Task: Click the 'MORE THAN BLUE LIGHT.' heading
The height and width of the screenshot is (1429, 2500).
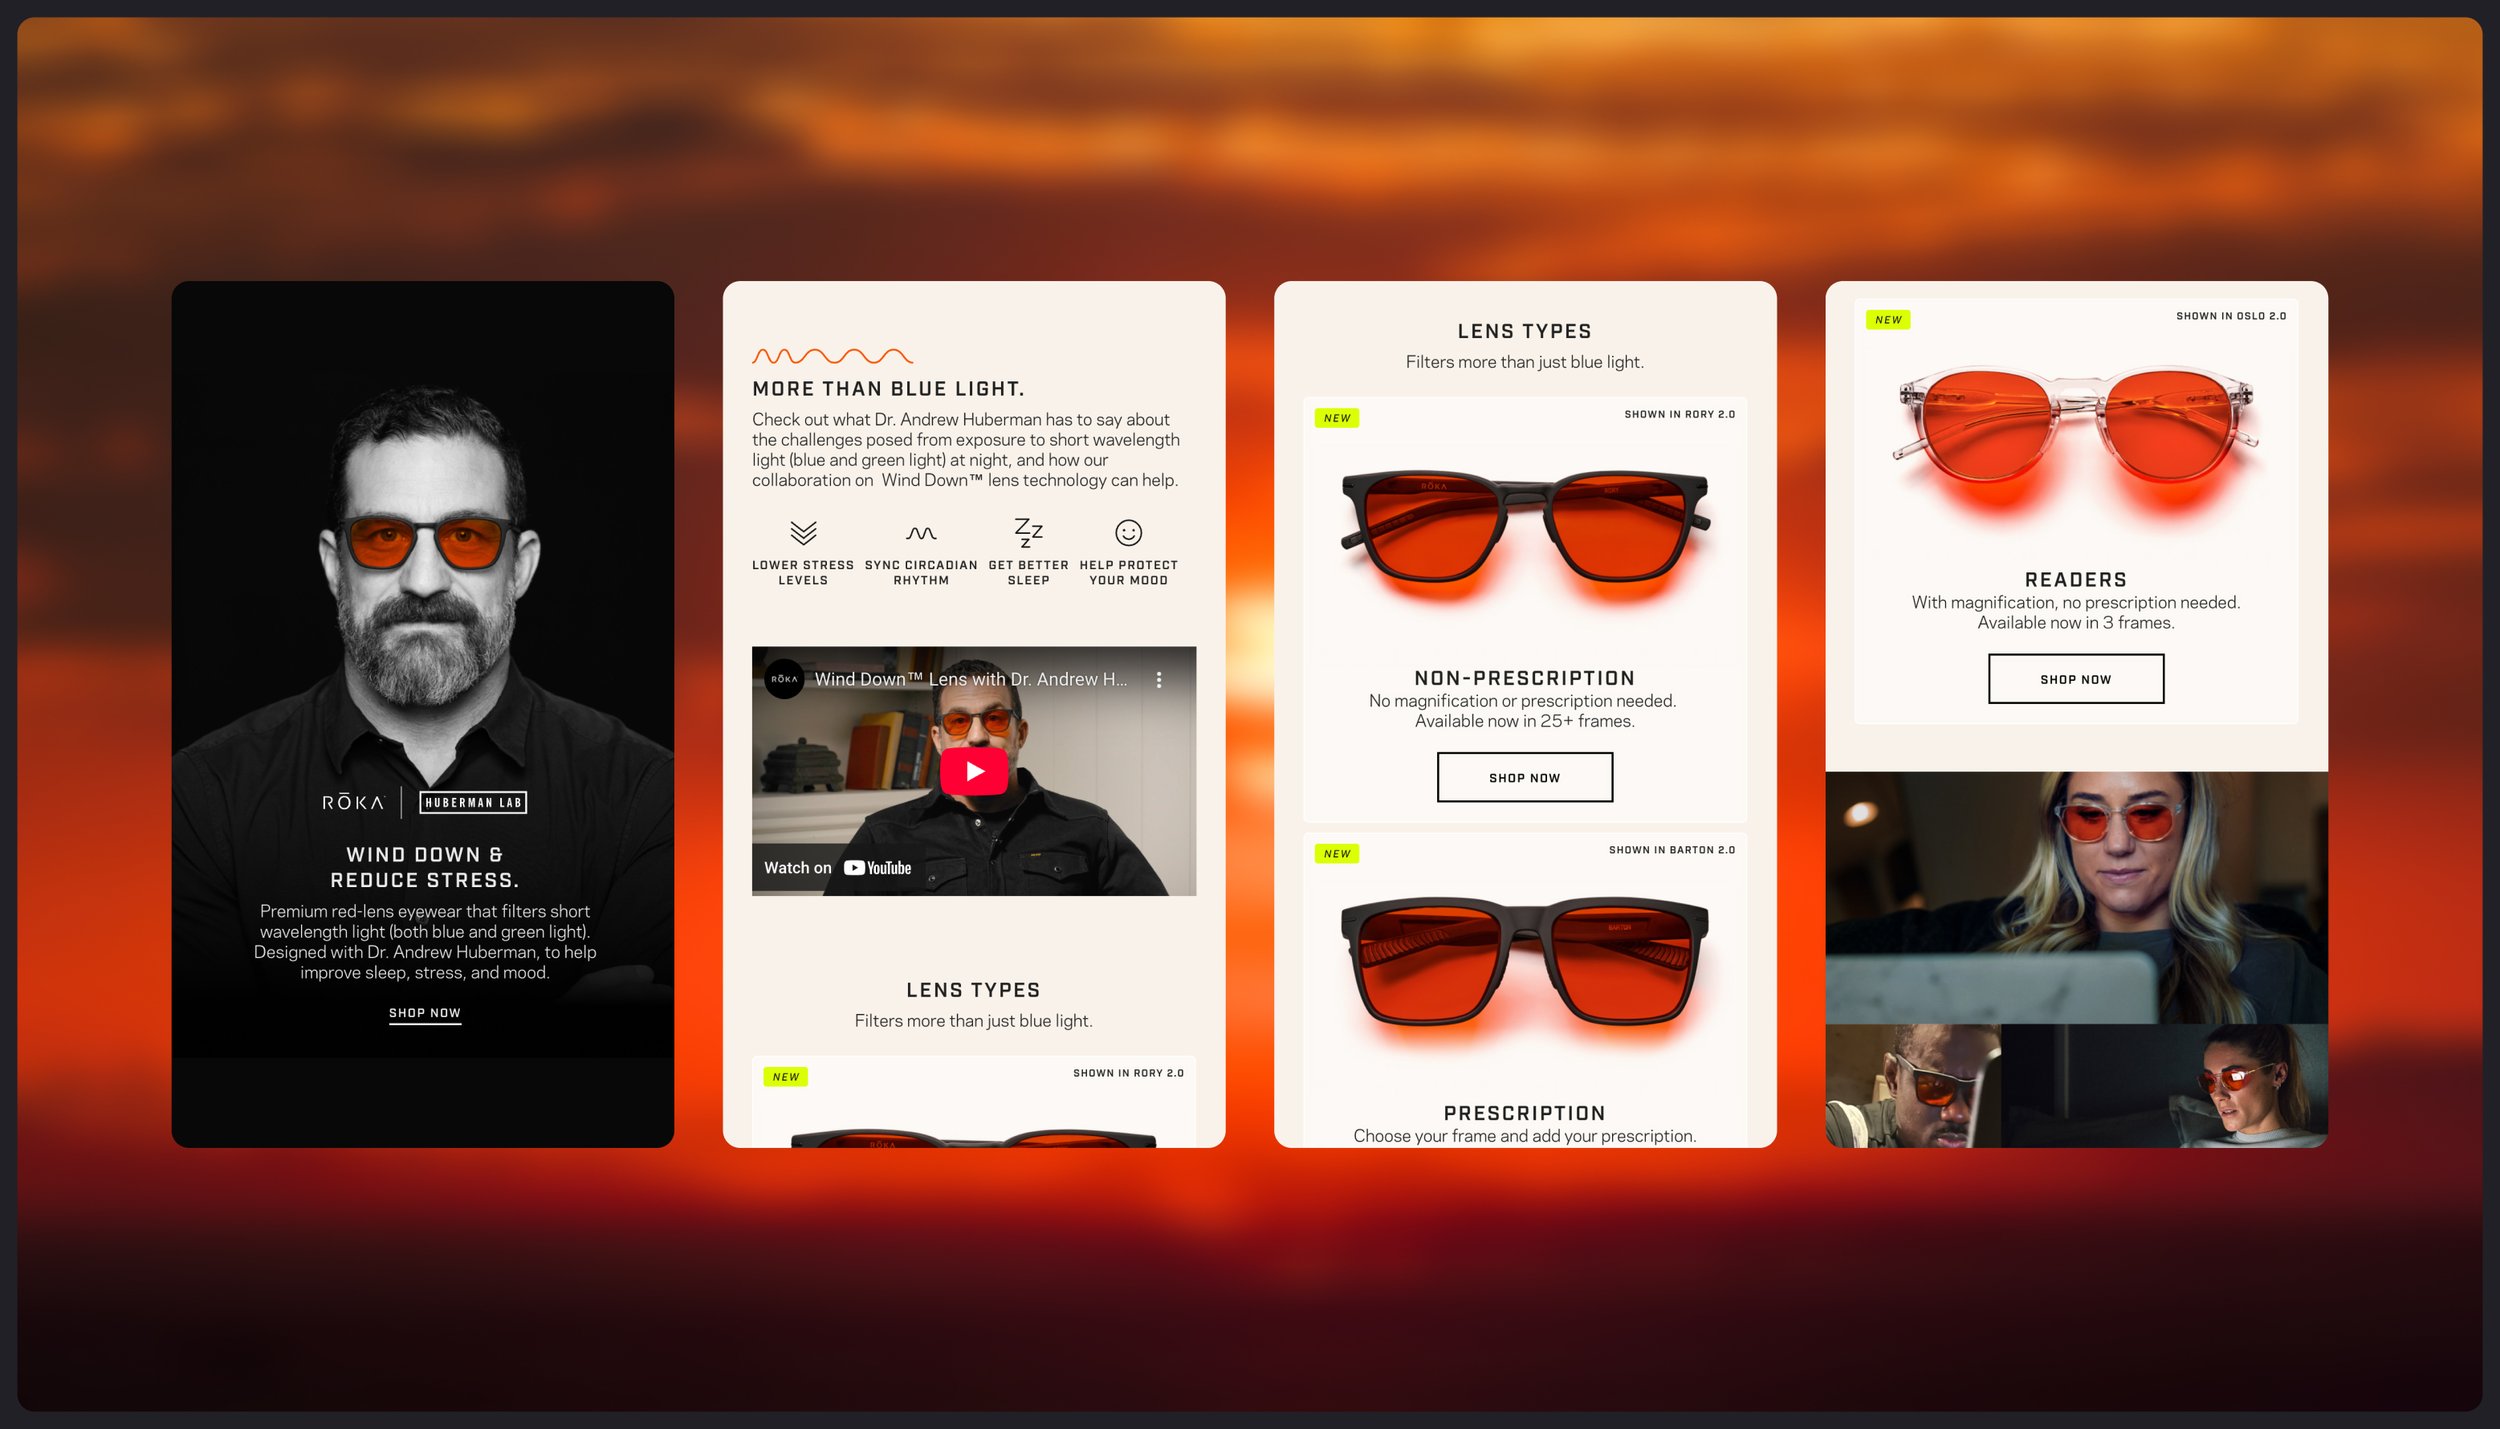Action: pos(888,389)
